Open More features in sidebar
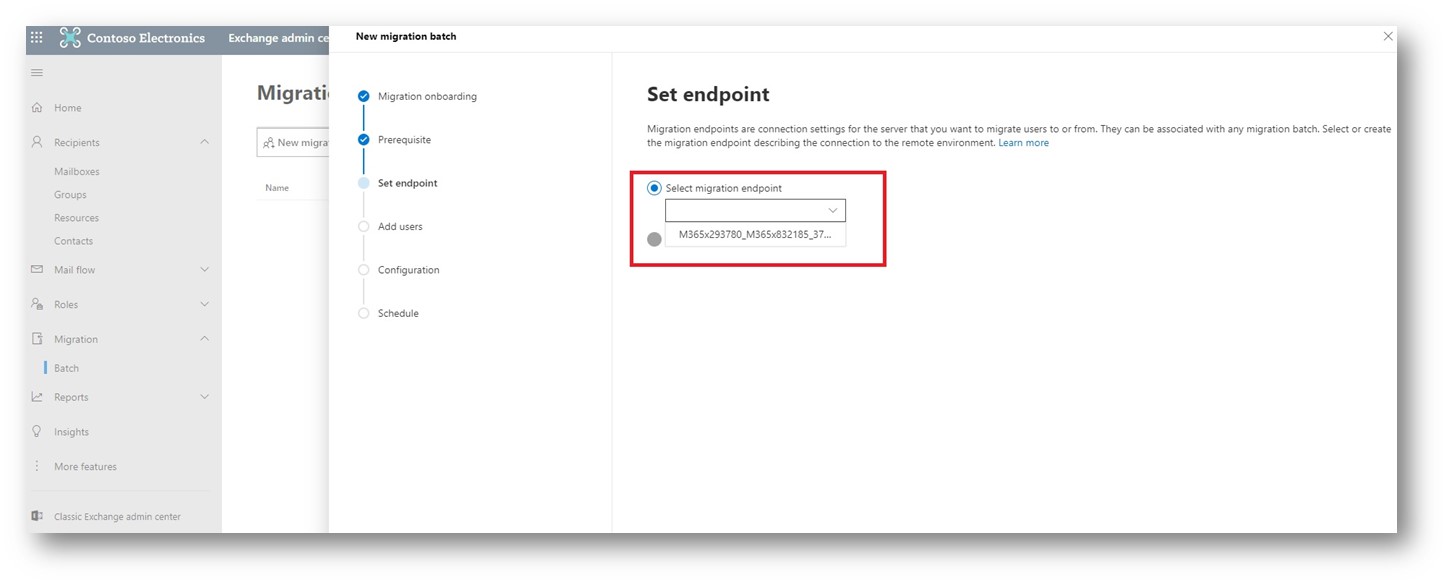 [85, 466]
